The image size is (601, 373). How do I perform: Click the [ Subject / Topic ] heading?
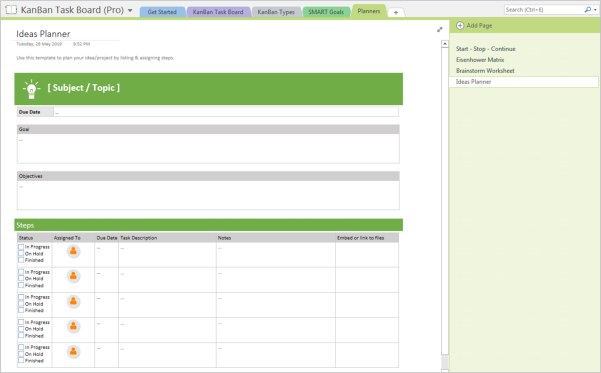pyautogui.click(x=84, y=88)
